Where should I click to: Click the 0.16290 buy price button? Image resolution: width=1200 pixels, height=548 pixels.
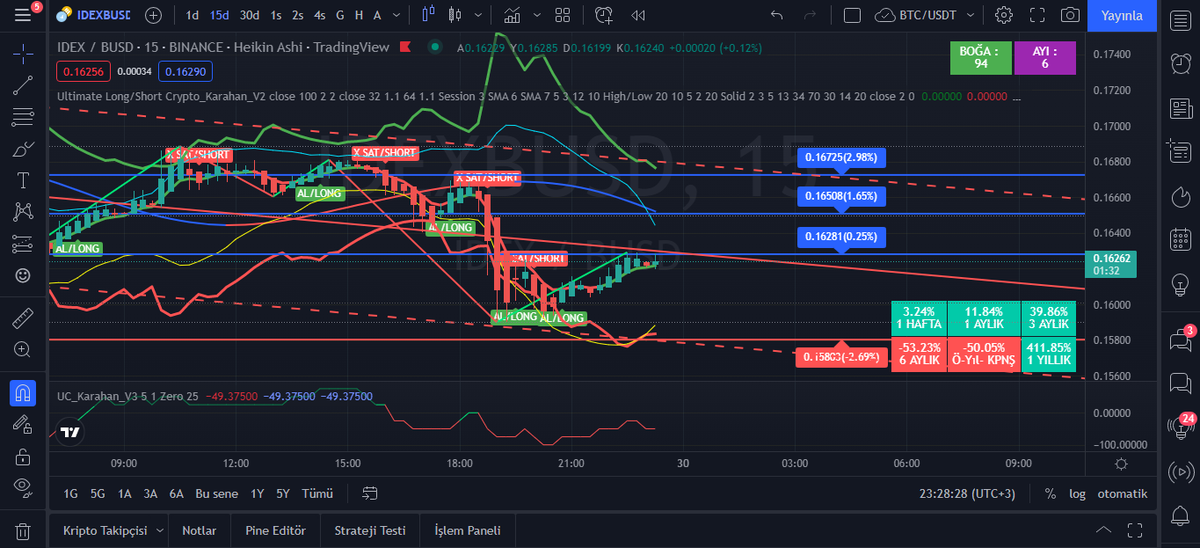pos(187,71)
